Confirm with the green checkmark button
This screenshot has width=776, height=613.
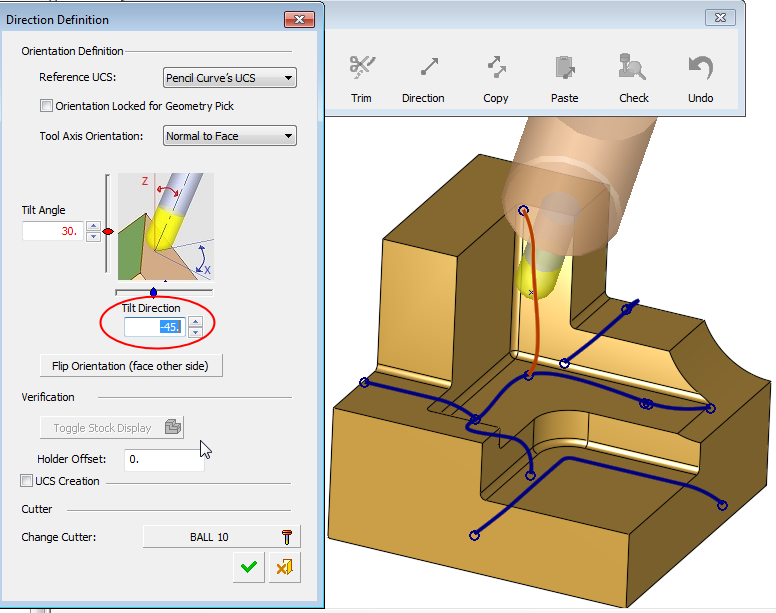tap(248, 568)
